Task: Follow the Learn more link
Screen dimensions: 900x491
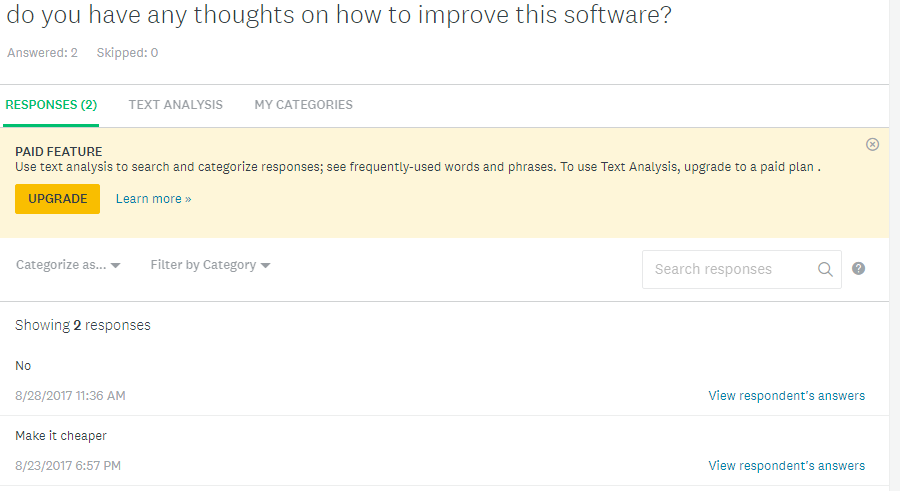Action: pyautogui.click(x=153, y=199)
